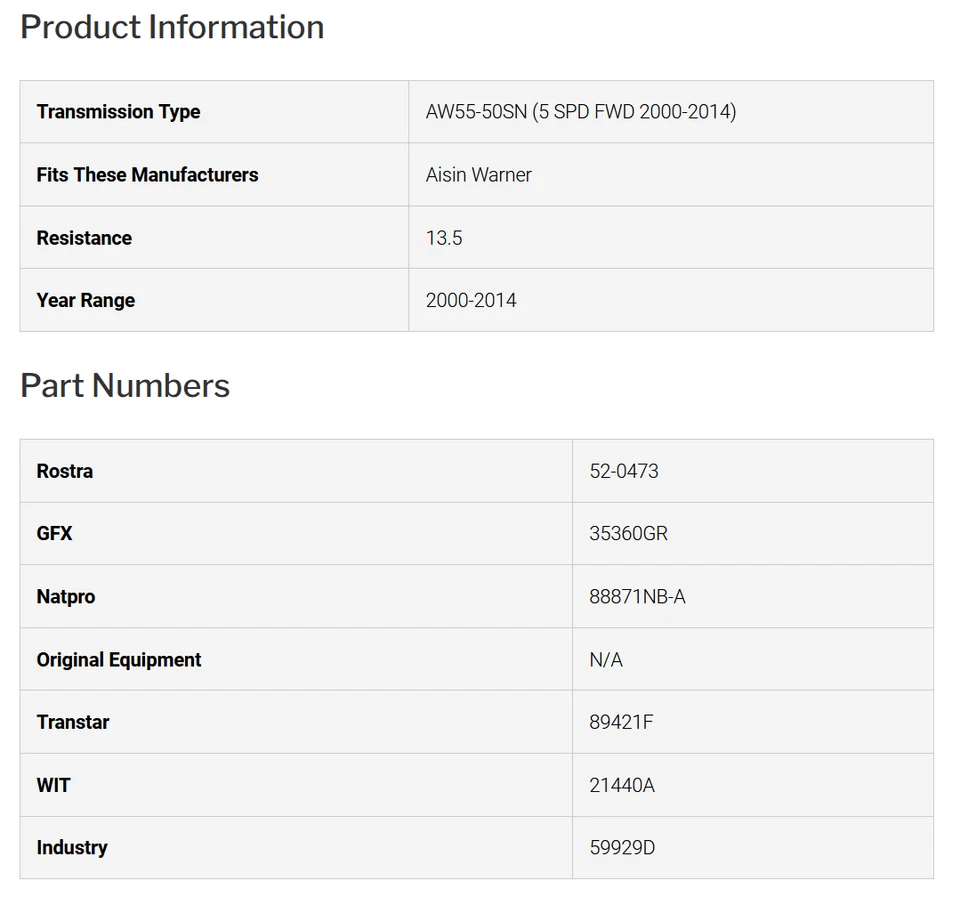Click the Part Numbers heading

[125, 386]
